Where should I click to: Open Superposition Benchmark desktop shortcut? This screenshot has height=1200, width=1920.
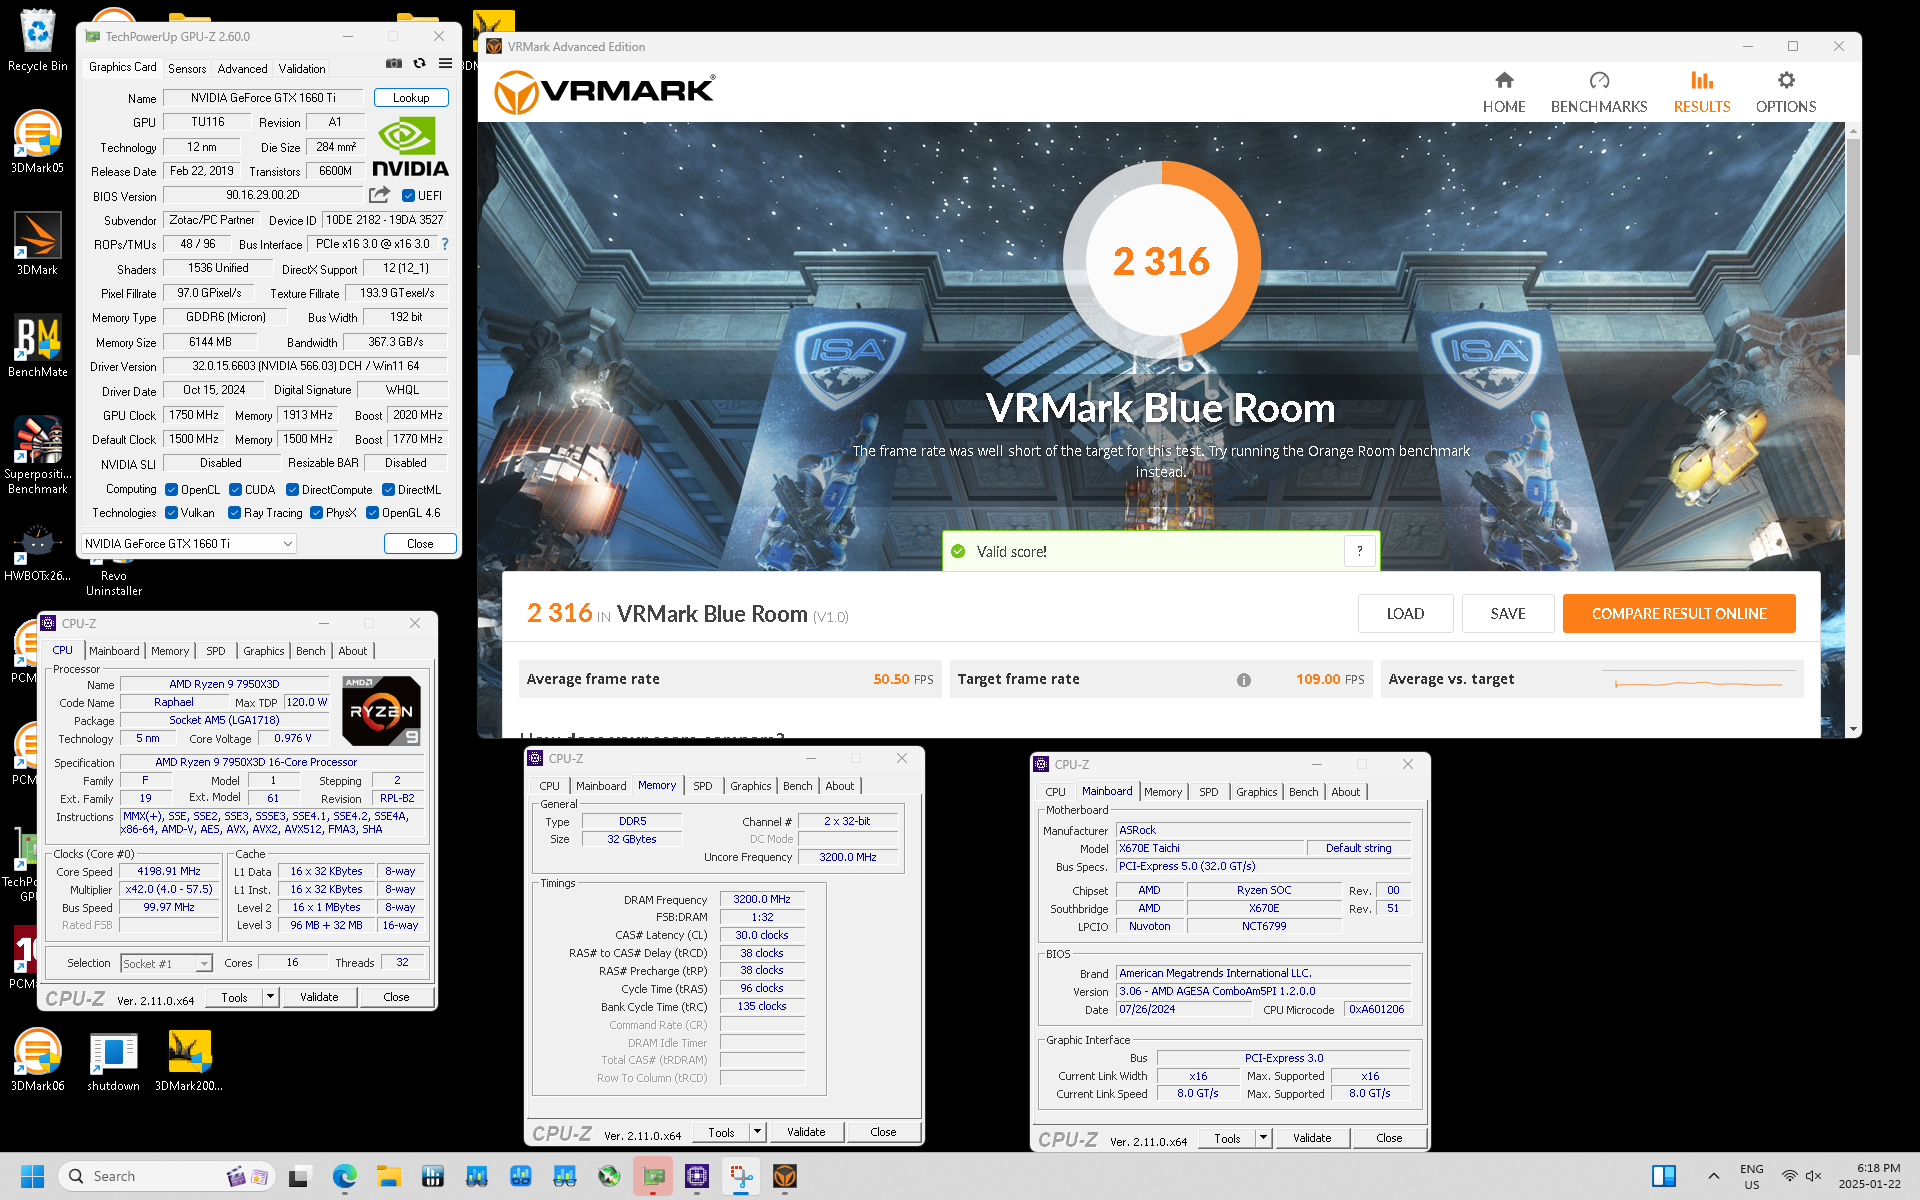click(x=38, y=455)
